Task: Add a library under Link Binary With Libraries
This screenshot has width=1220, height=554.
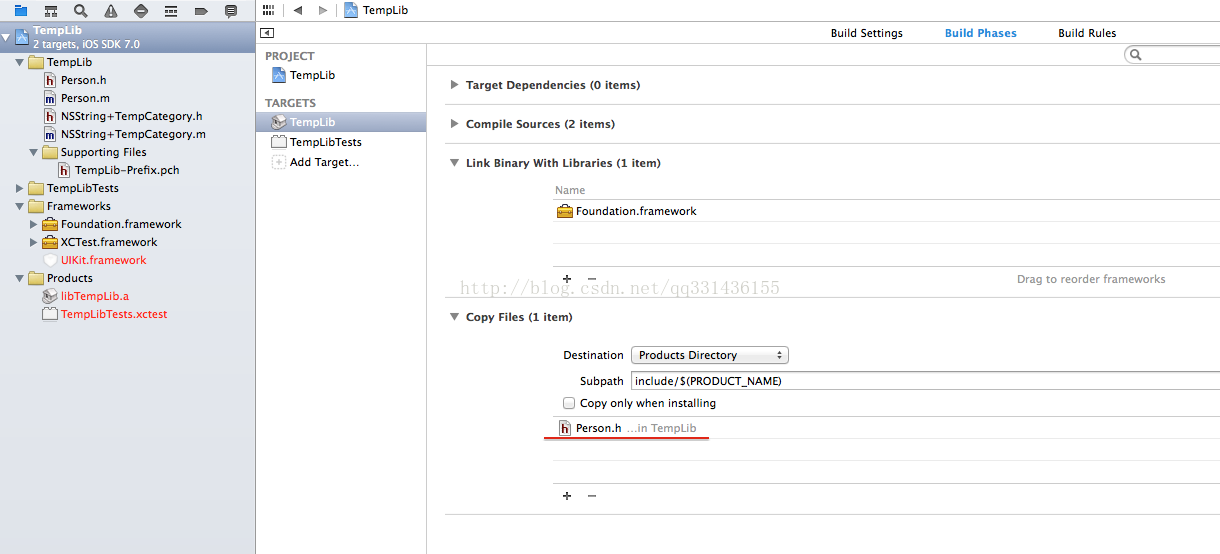Action: point(567,279)
